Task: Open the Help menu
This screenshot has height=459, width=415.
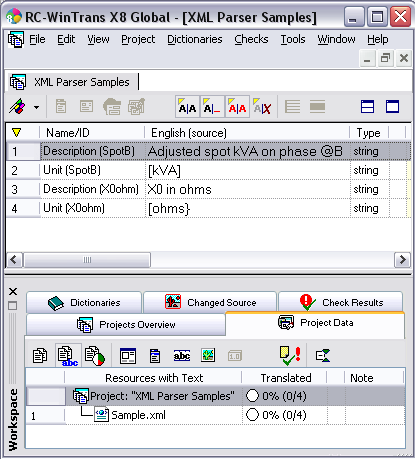Action: click(x=378, y=39)
